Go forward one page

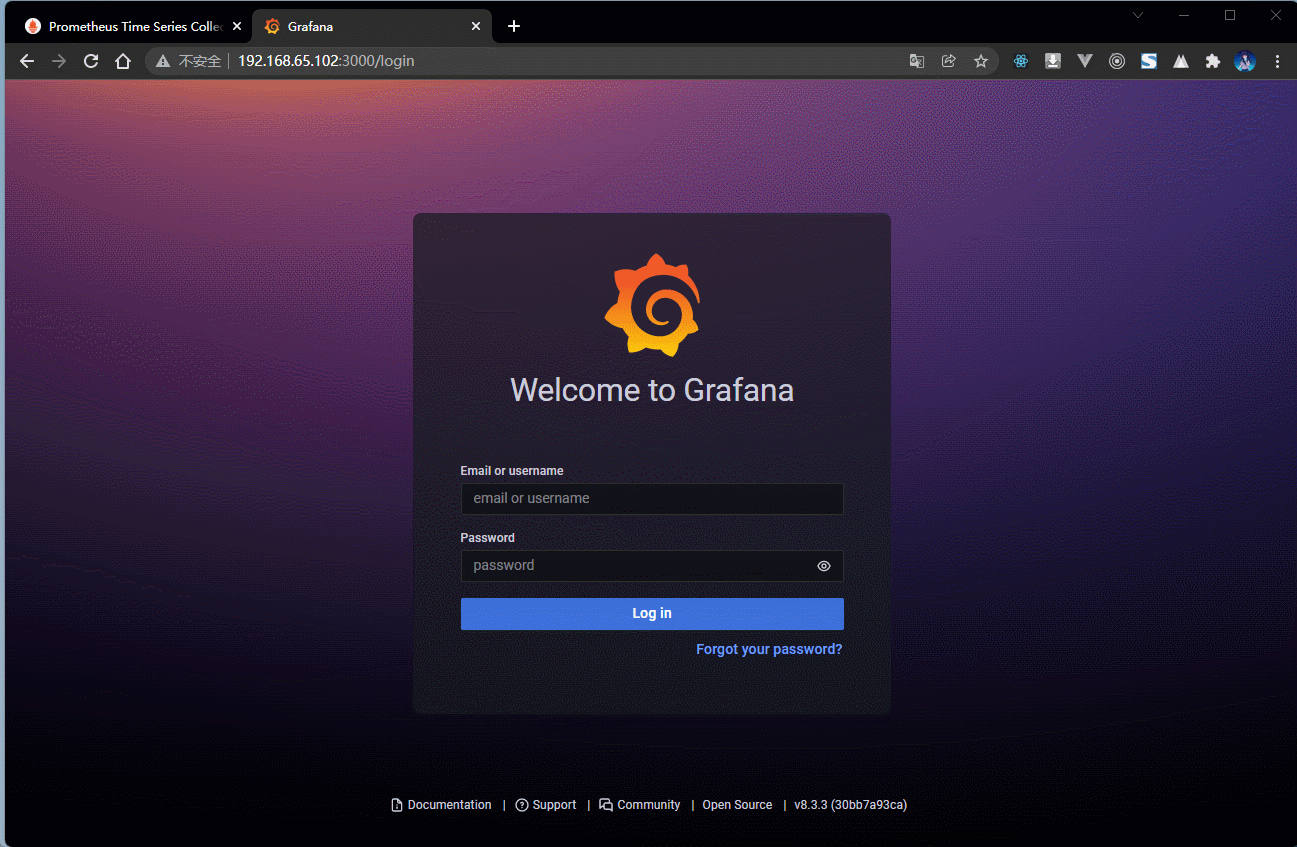coord(59,61)
